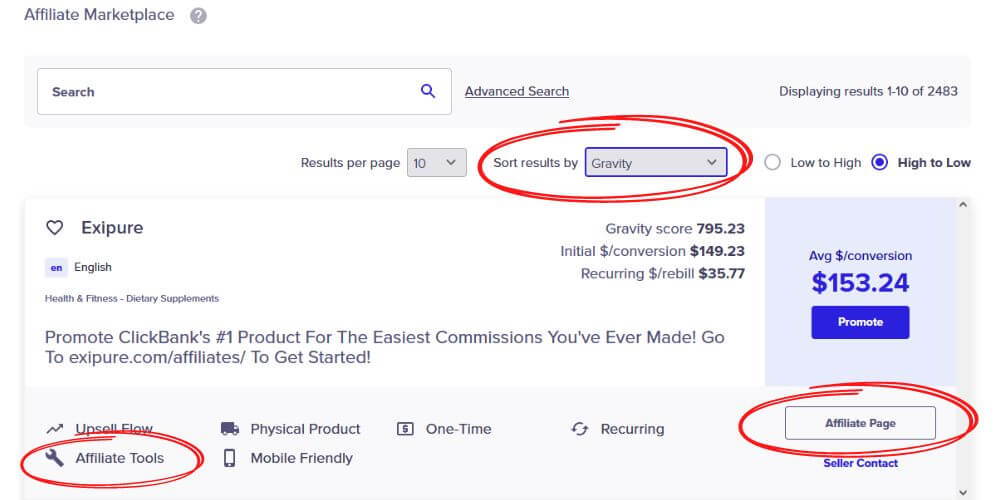Click the blue Promote button
The image size is (1000, 500).
click(x=860, y=322)
